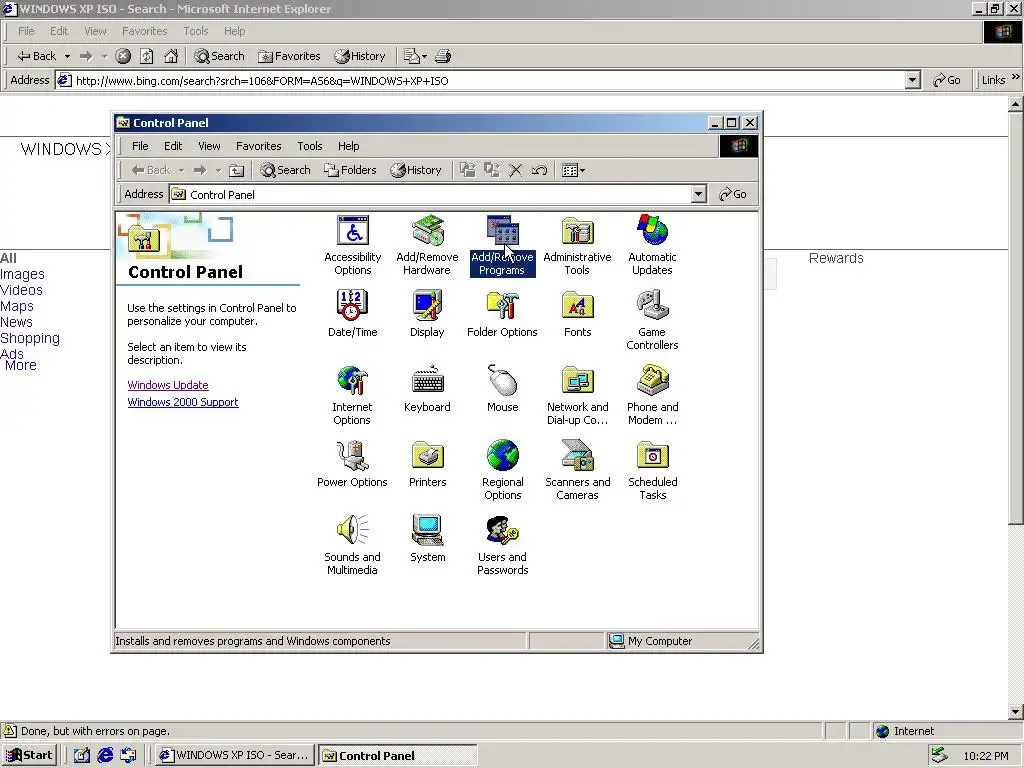Click the Undo button in Control Panel toolbar
This screenshot has width=1024, height=768.
pyautogui.click(x=539, y=170)
